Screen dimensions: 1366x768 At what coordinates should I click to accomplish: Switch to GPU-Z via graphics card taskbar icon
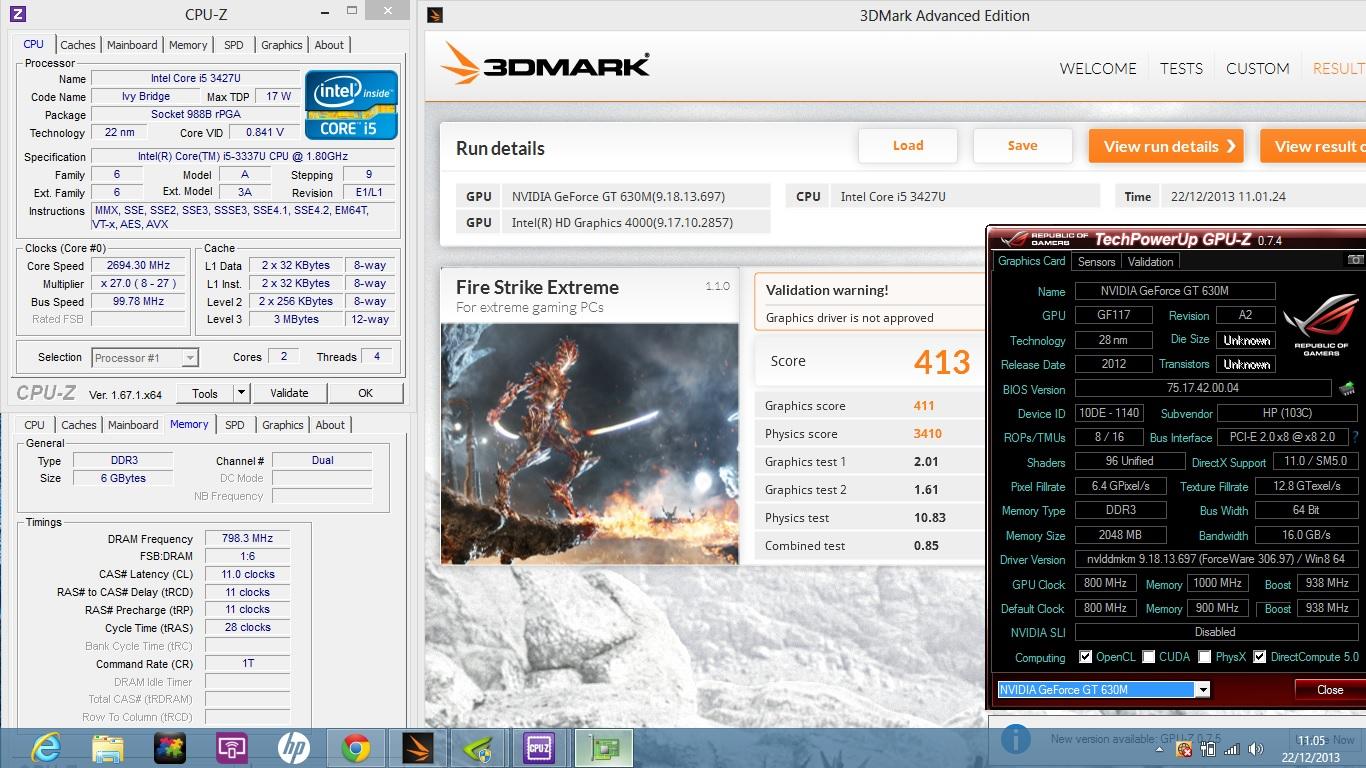click(603, 748)
